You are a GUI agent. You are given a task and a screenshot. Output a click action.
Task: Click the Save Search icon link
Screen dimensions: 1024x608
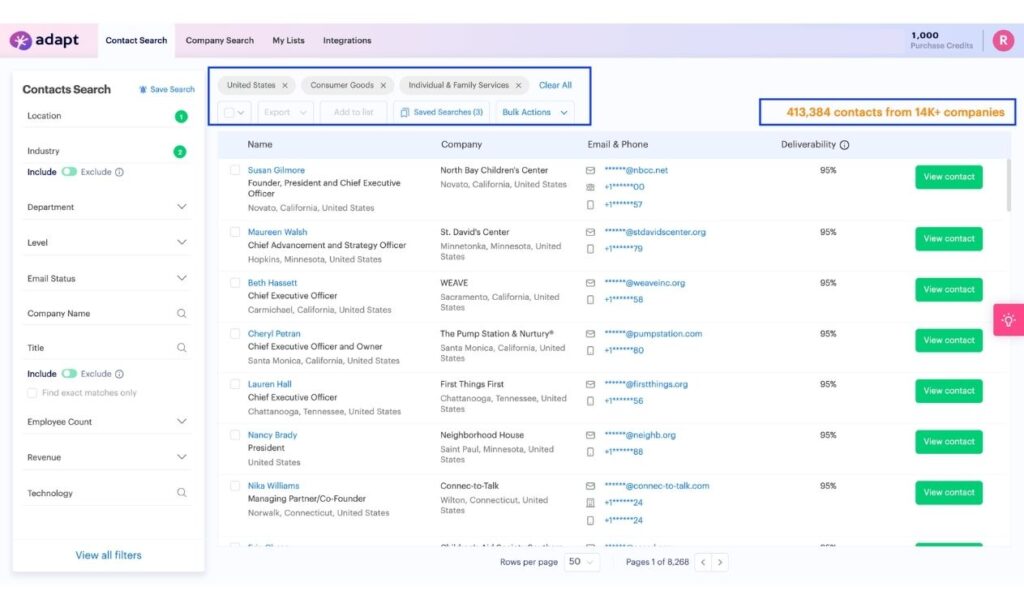(167, 89)
